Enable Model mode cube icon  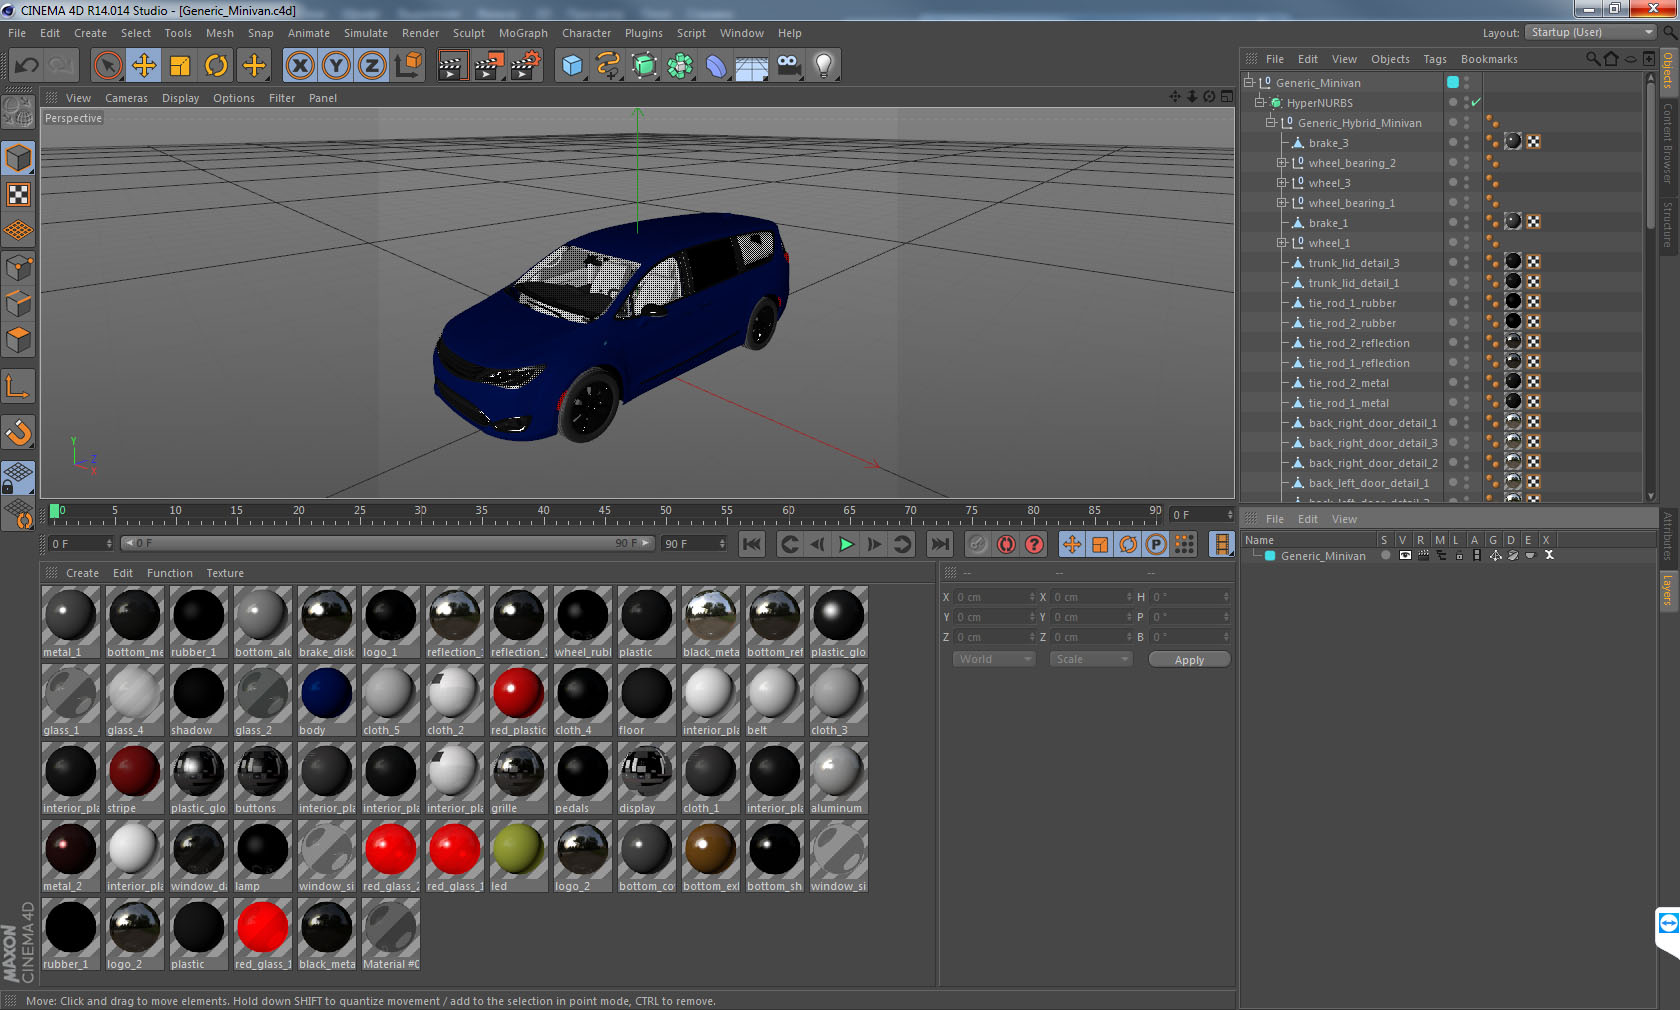pos(18,159)
